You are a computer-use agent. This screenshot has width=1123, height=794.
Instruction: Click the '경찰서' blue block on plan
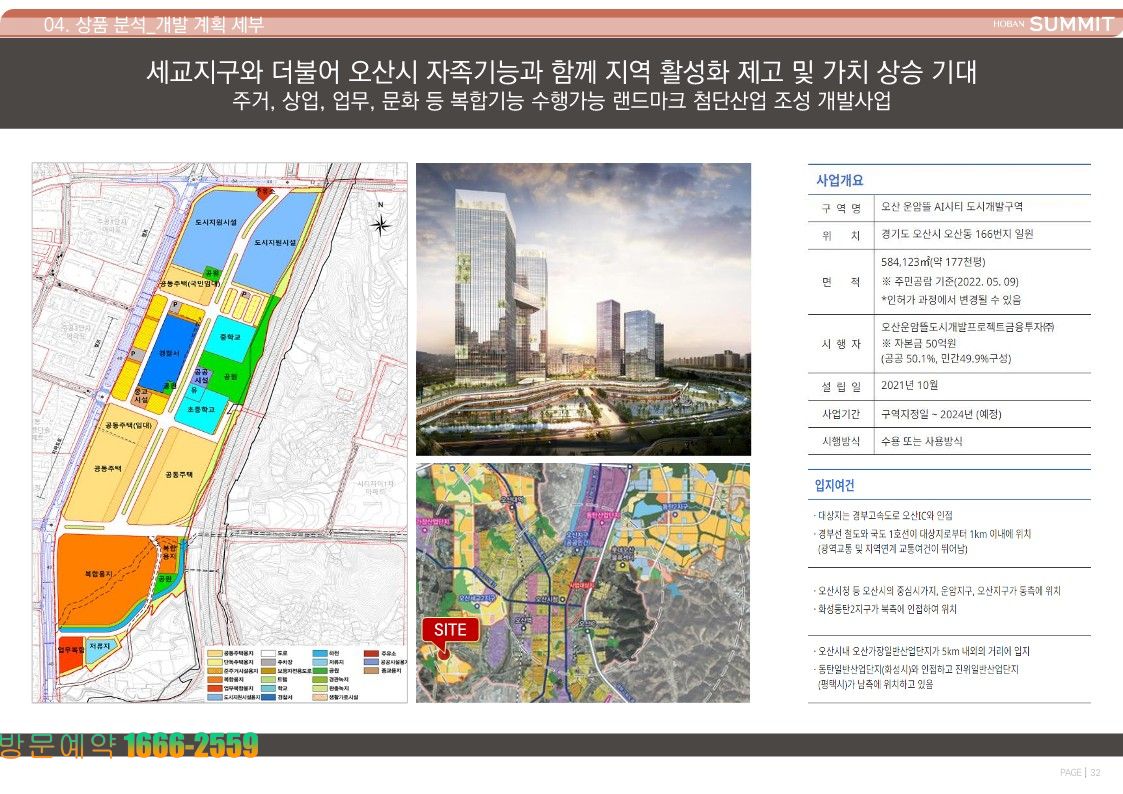click(x=169, y=353)
